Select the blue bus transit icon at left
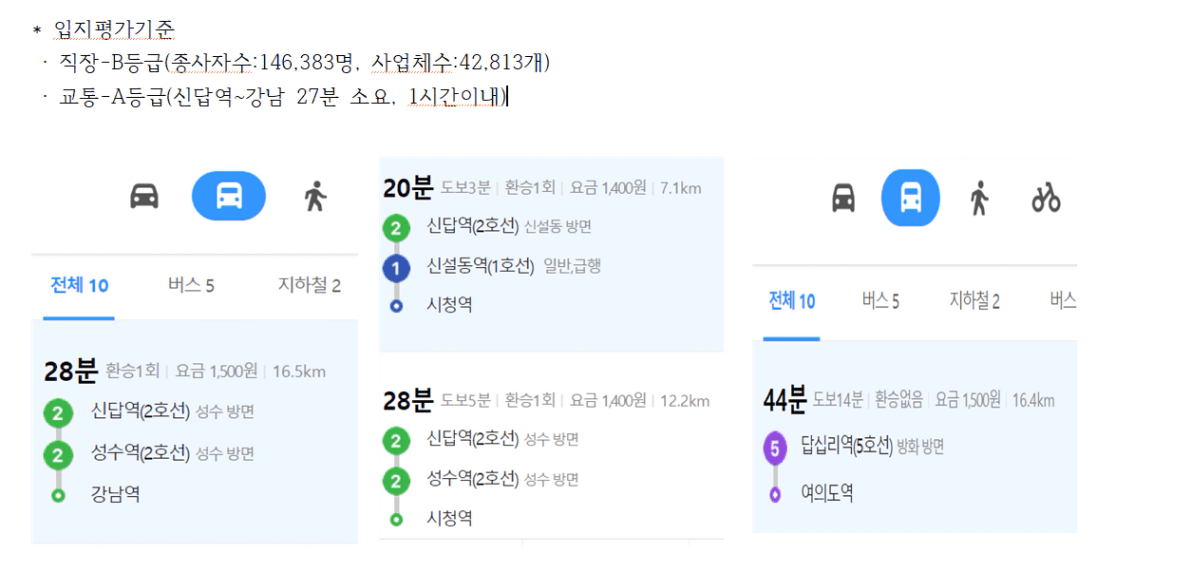This screenshot has width=1191, height=573. coord(229,197)
